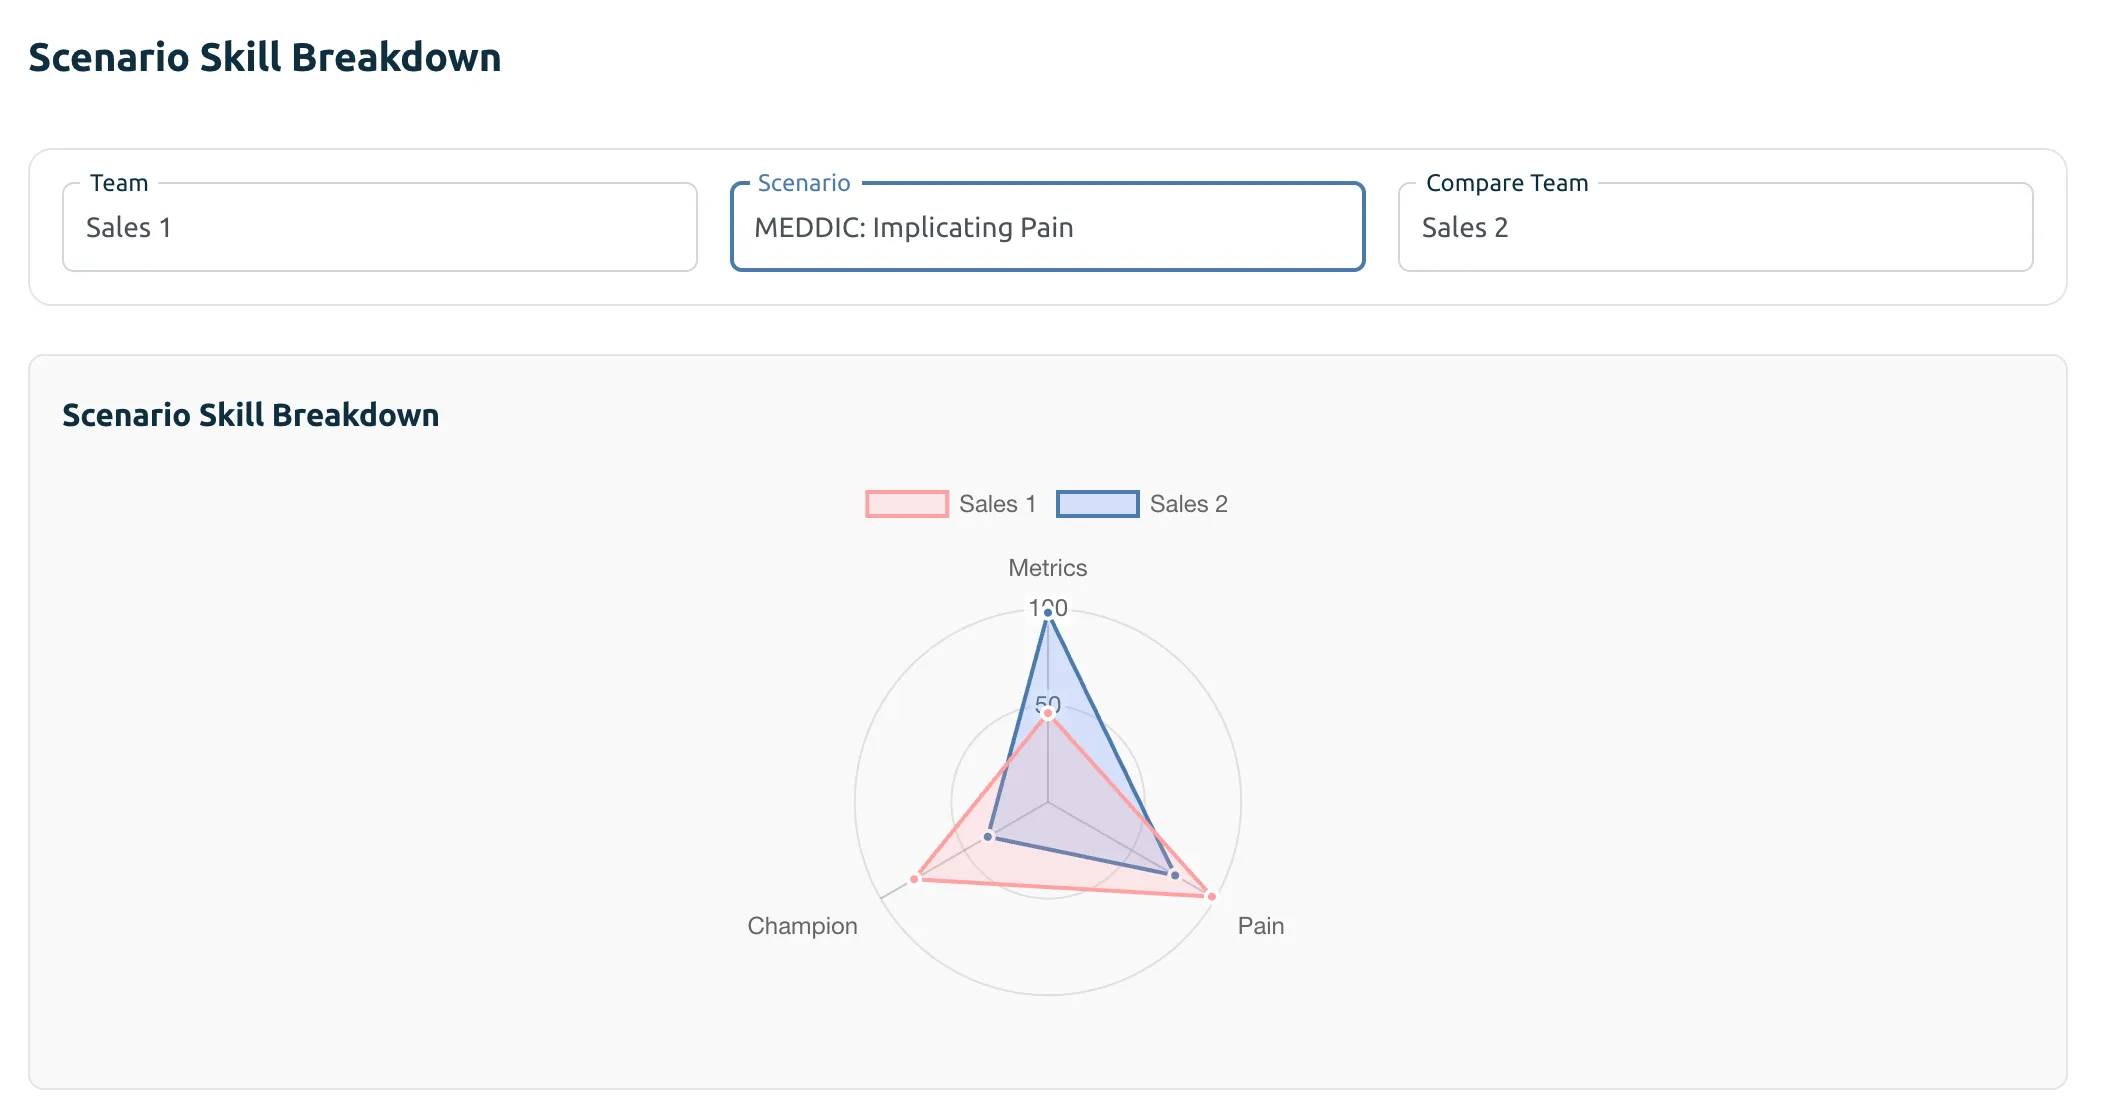
Task: Open the Team selector showing Sales 1
Action: 378,227
